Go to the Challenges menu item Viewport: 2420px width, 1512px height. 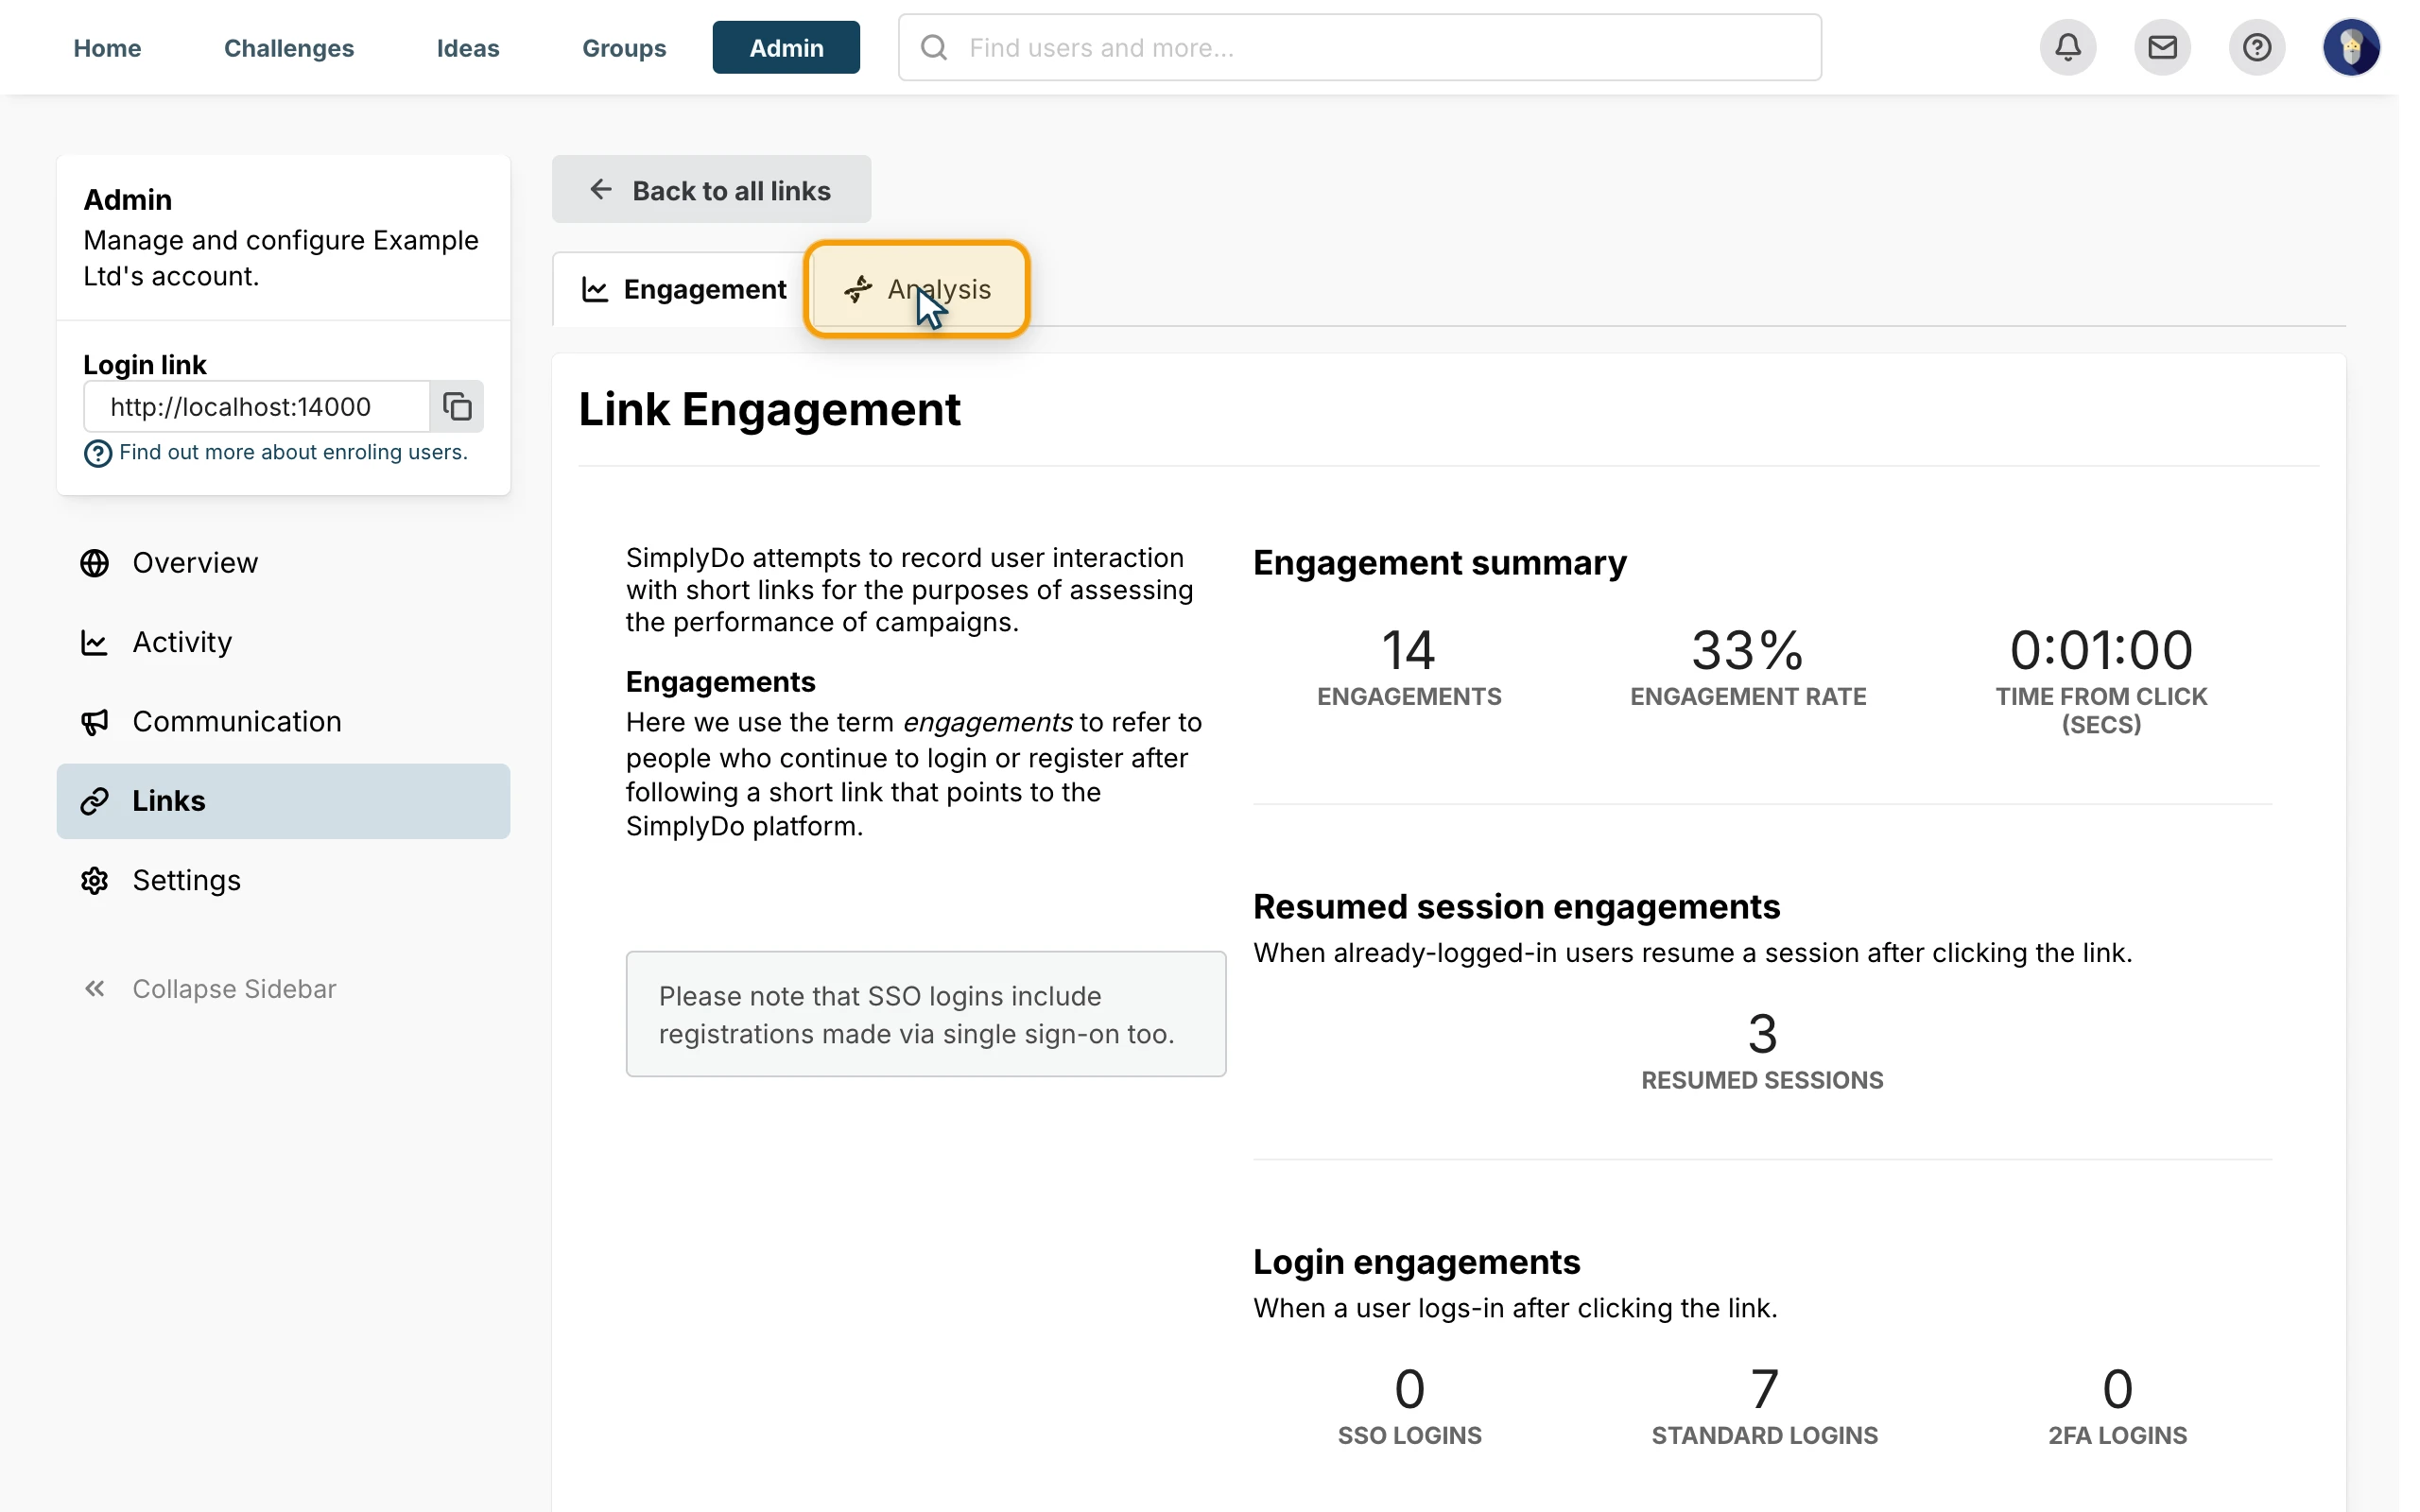(x=289, y=47)
